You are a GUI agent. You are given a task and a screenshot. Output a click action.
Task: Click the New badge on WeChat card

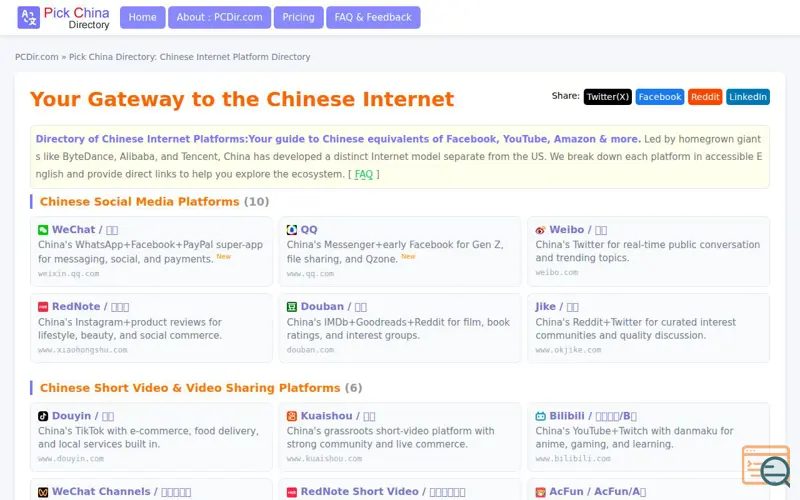[x=223, y=257]
